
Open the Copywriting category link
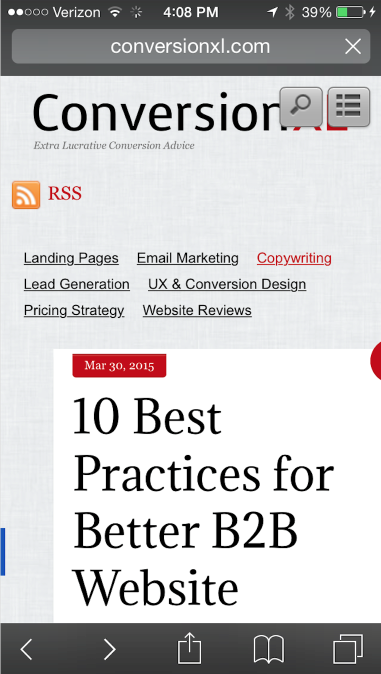click(294, 259)
